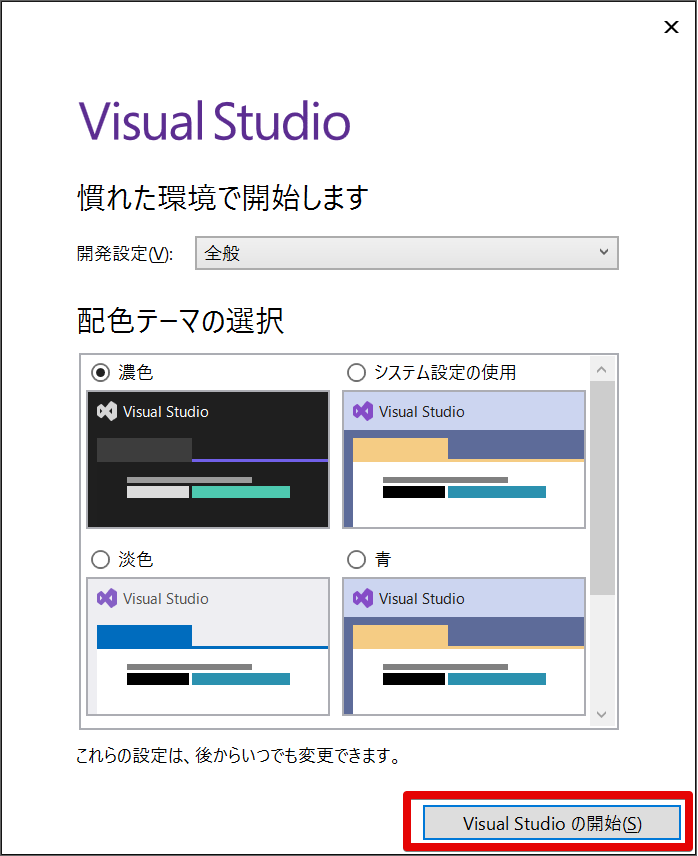Click the theme list vertical scrollbar thumb
Image resolution: width=698 pixels, height=856 pixels.
click(x=602, y=488)
